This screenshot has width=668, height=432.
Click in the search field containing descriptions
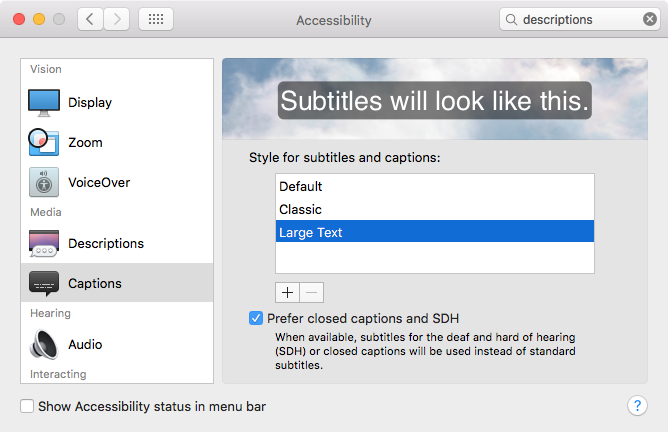579,19
